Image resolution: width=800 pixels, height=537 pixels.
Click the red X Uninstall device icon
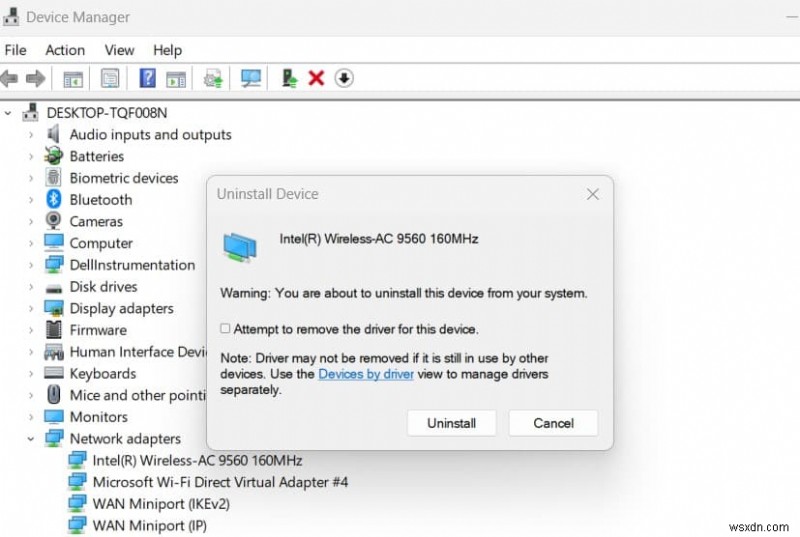click(316, 79)
